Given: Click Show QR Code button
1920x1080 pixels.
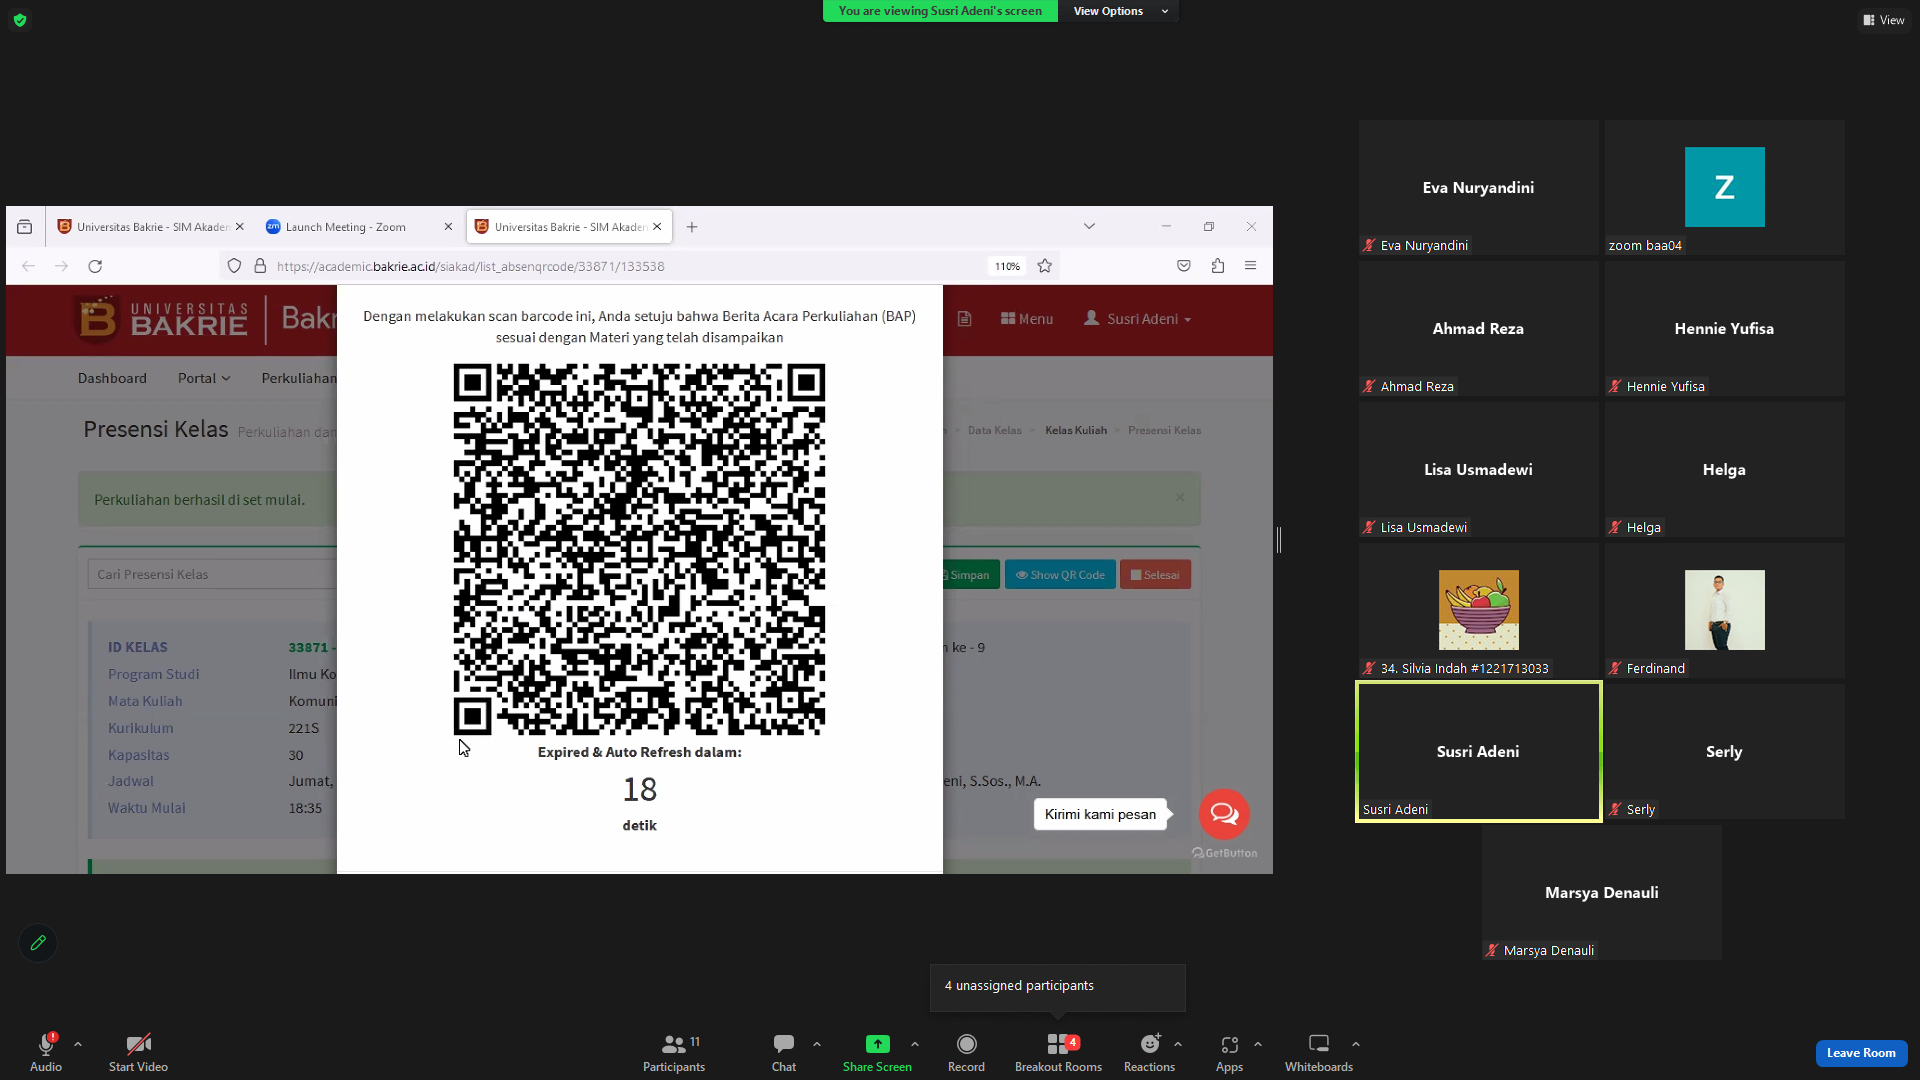Looking at the screenshot, I should pos(1060,575).
